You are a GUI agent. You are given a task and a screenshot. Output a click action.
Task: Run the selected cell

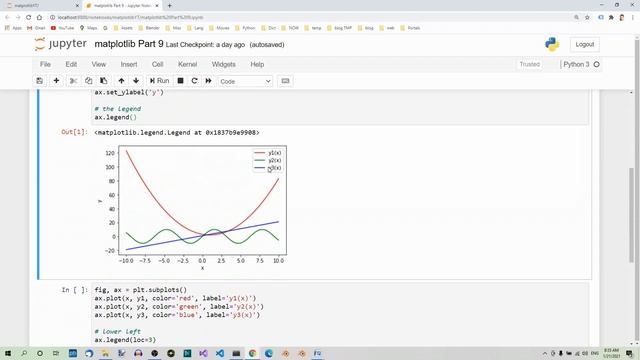click(159, 81)
